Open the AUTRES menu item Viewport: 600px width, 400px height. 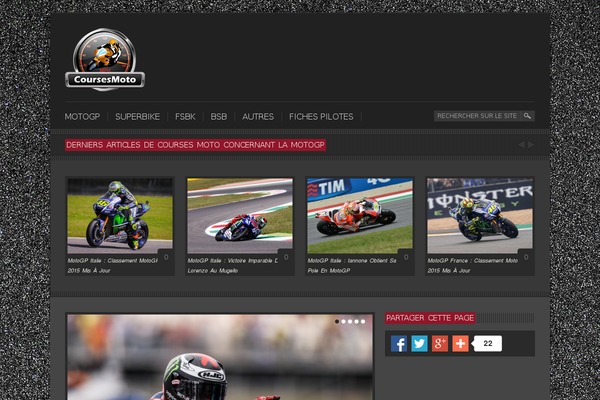tap(258, 117)
